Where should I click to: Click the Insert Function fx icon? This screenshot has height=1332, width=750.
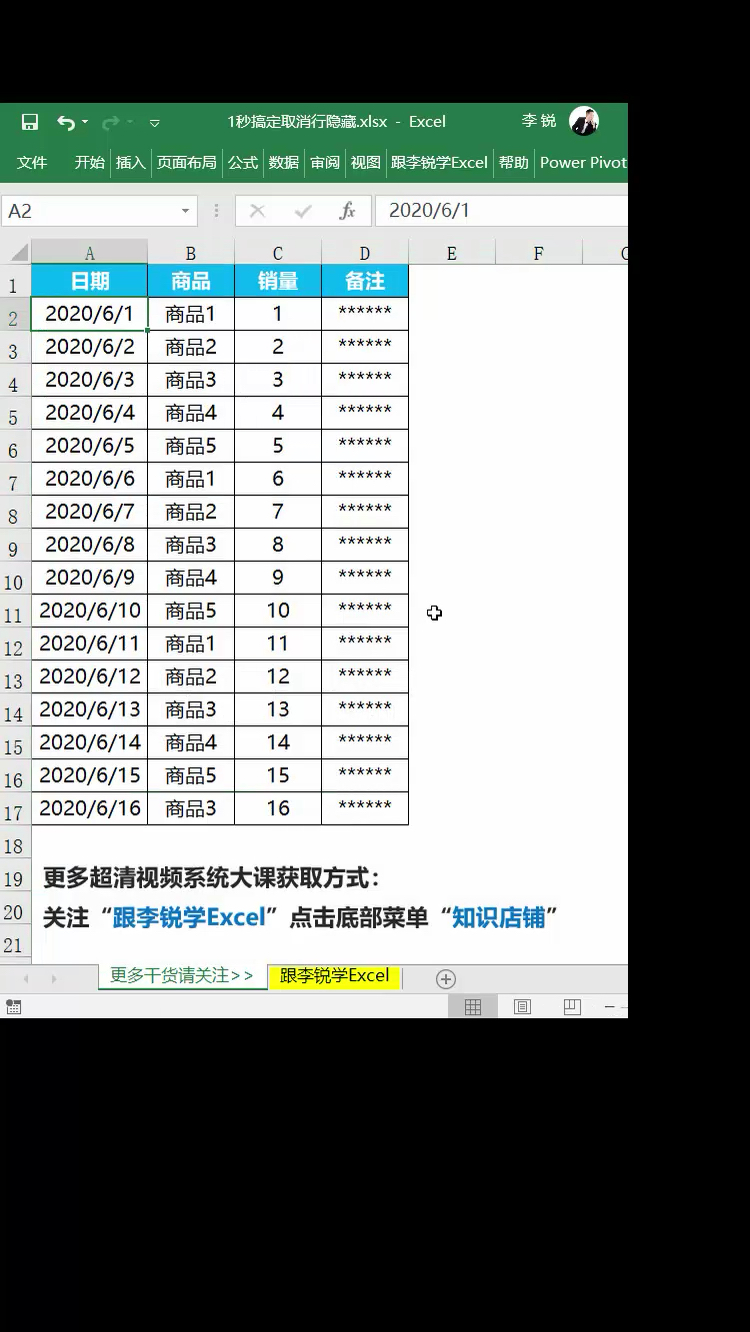(347, 211)
